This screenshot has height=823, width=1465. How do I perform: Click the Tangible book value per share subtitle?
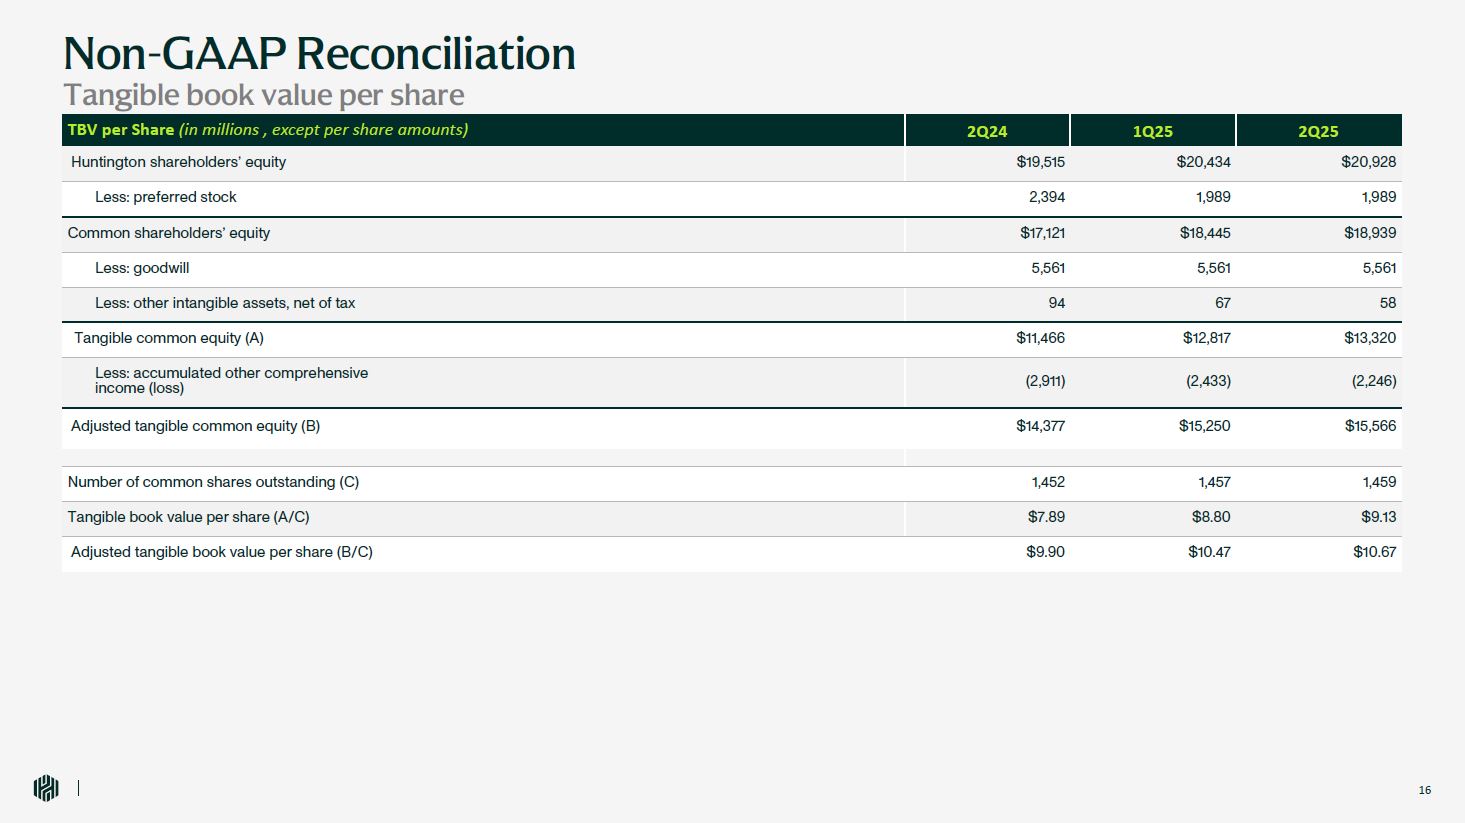coord(263,95)
